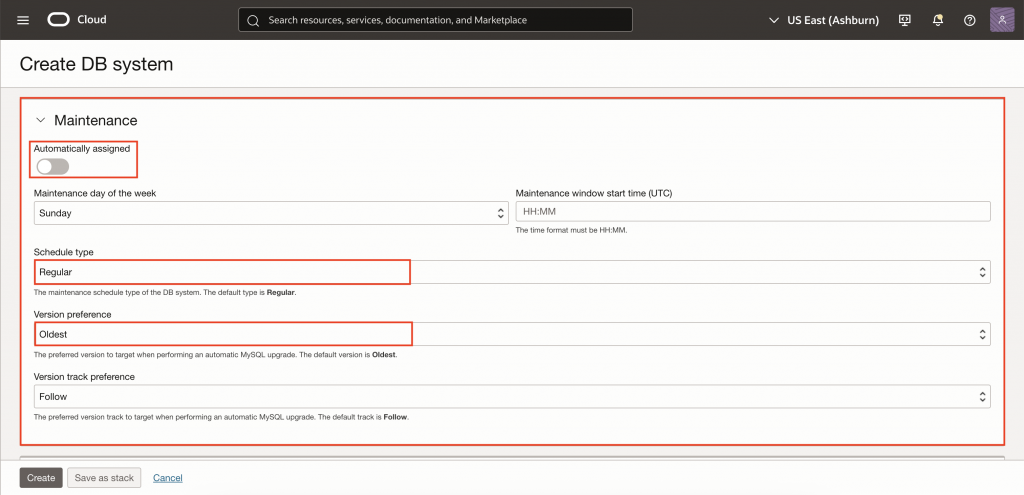Open the notifications bell
Viewport: 1024px width, 495px height.
click(937, 20)
